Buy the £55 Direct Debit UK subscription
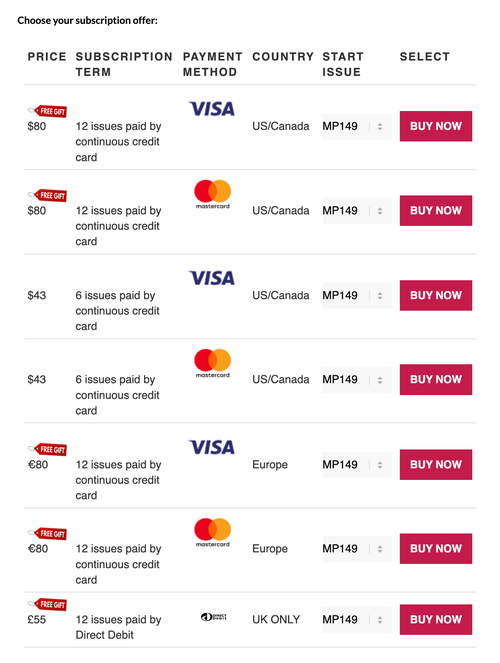The height and width of the screenshot is (663, 500). 436,620
